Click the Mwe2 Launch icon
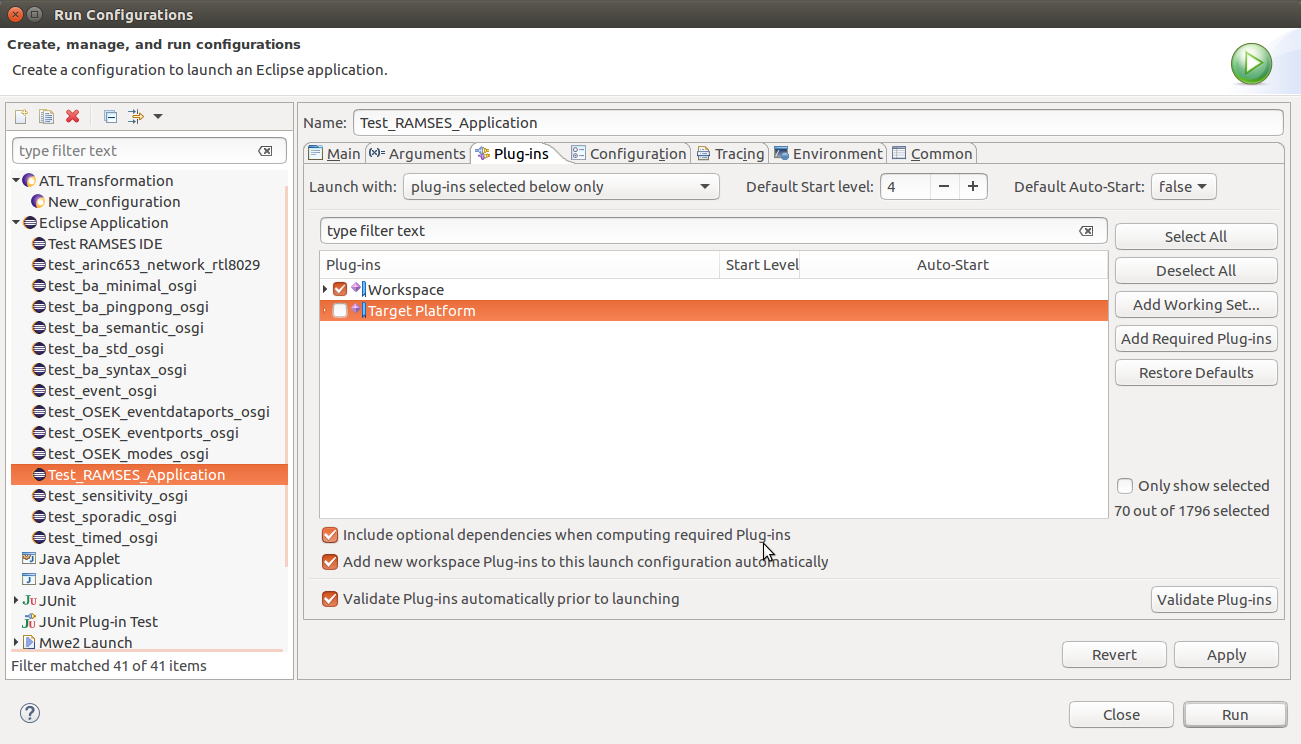Image resolution: width=1301 pixels, height=744 pixels. pyautogui.click(x=29, y=643)
